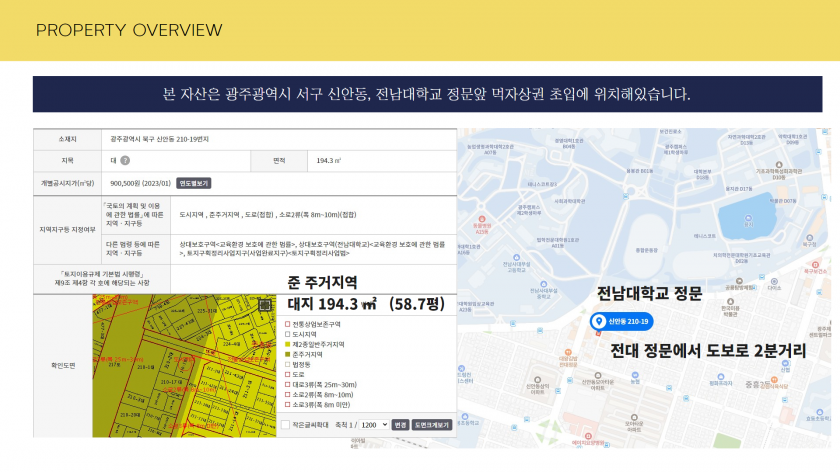Click the zoning text starting with 도시지역, 준주거지역
Screen dimensions: 840x472
(x=268, y=215)
